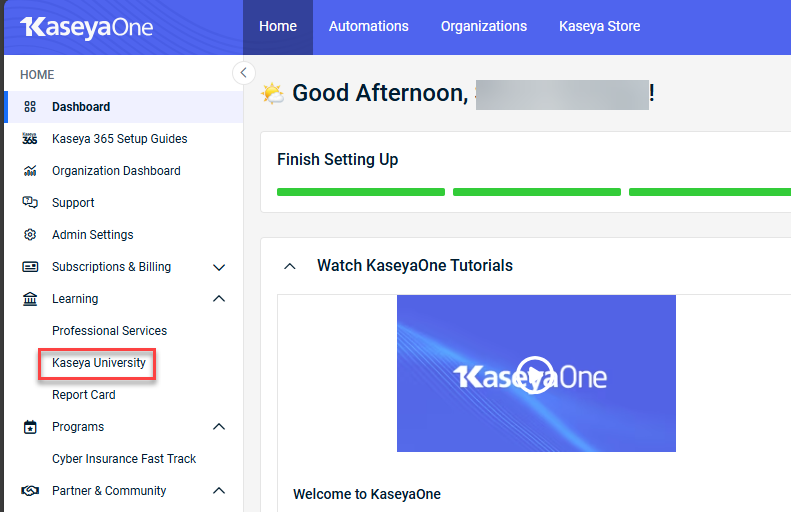Click the Subscriptions & Billing card icon
Viewport: 791px width, 512px height.
pos(30,267)
